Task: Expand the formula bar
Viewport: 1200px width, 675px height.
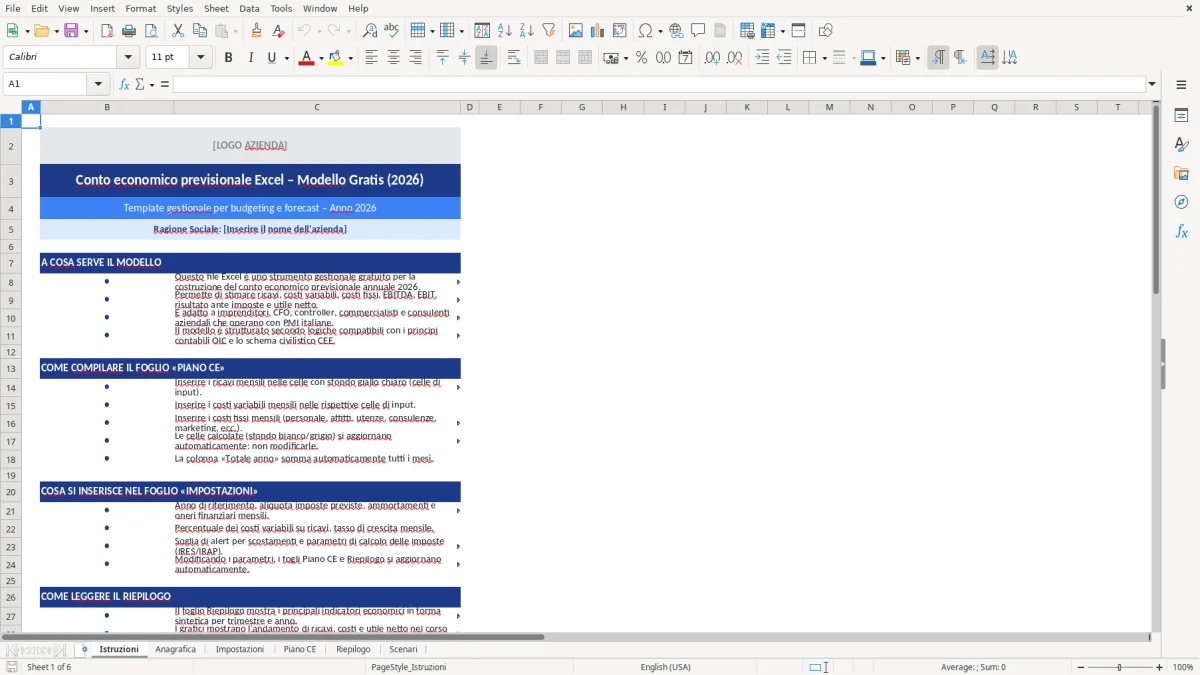Action: tap(1152, 84)
